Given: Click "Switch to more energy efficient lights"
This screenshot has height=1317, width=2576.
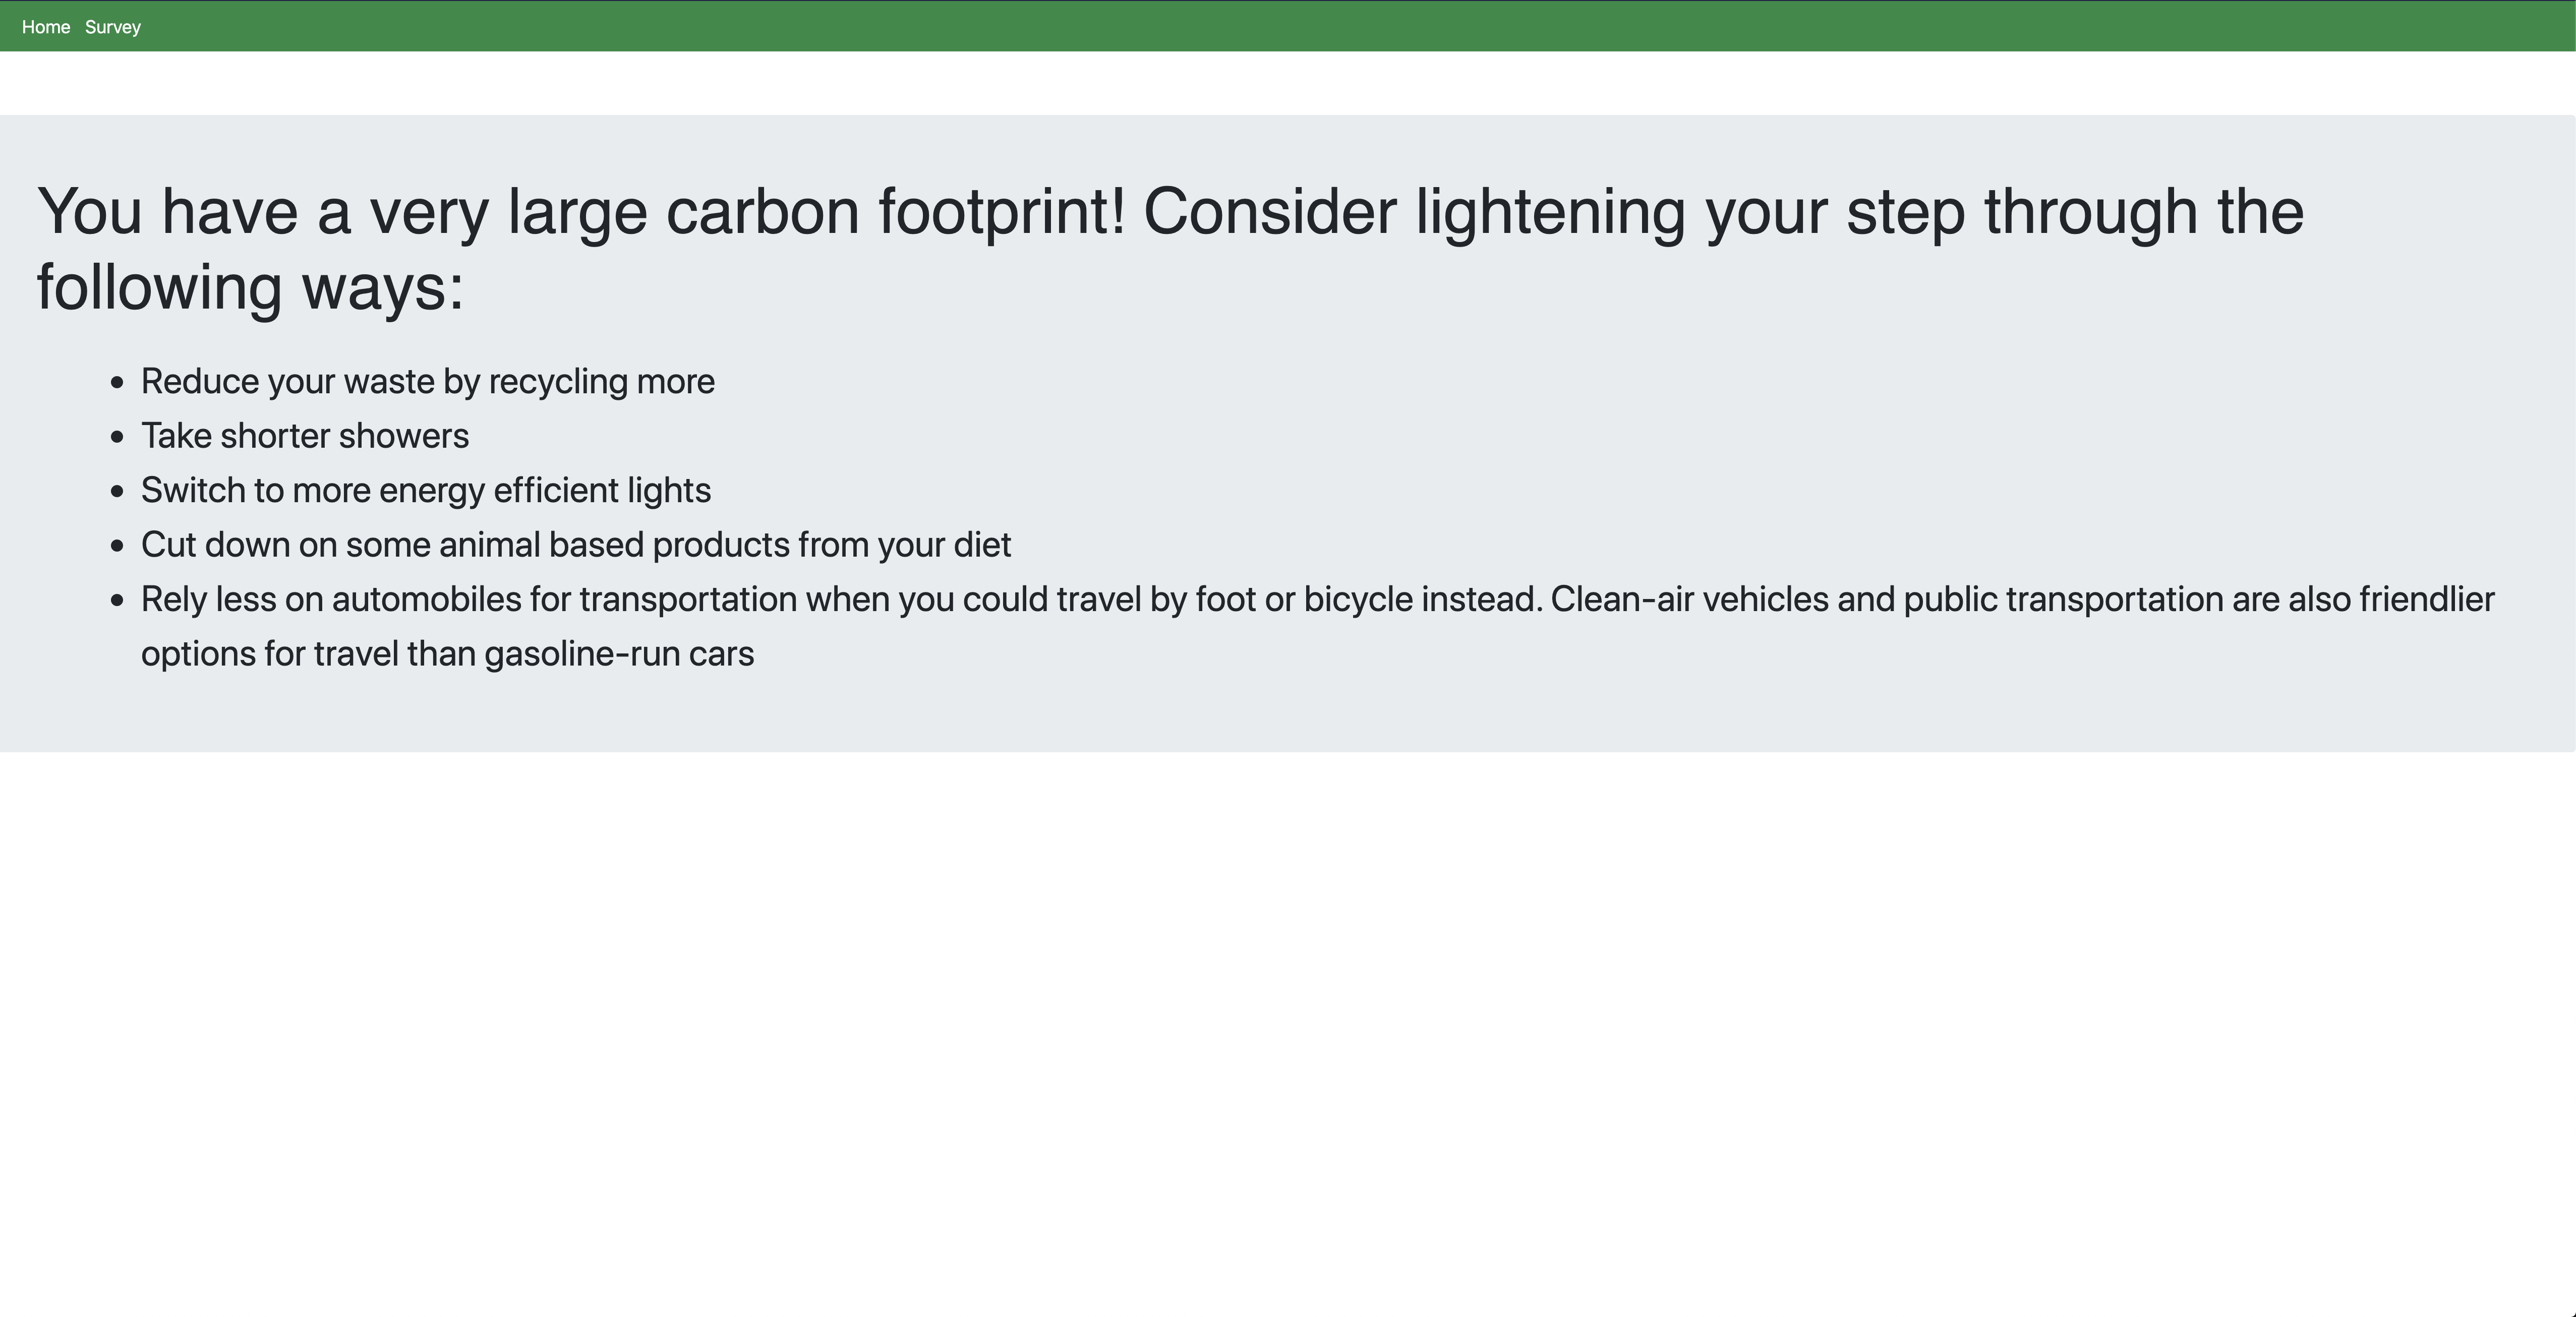Looking at the screenshot, I should point(426,491).
